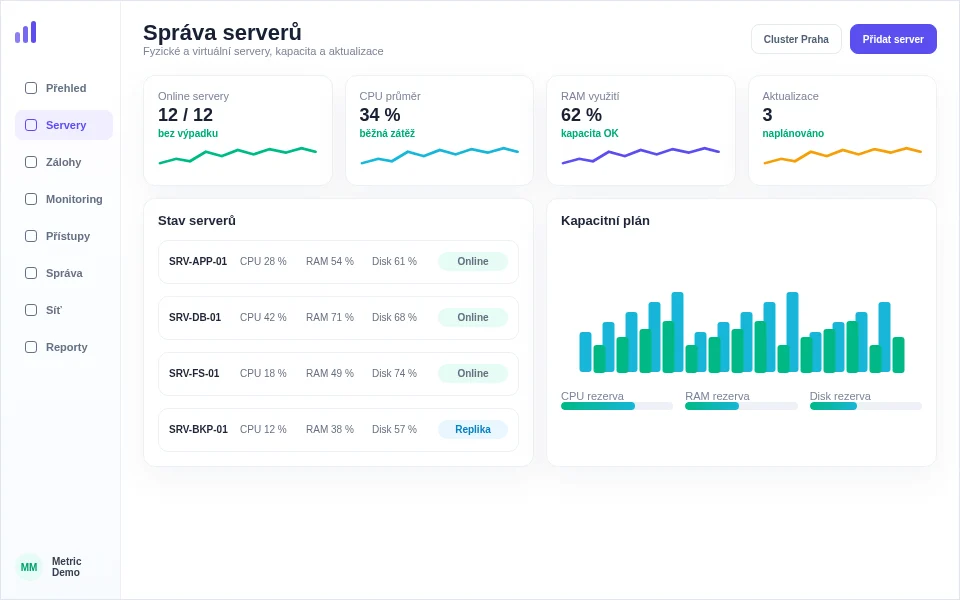The width and height of the screenshot is (960, 600).
Task: Click the icon beside Zálohy
Action: 31,162
